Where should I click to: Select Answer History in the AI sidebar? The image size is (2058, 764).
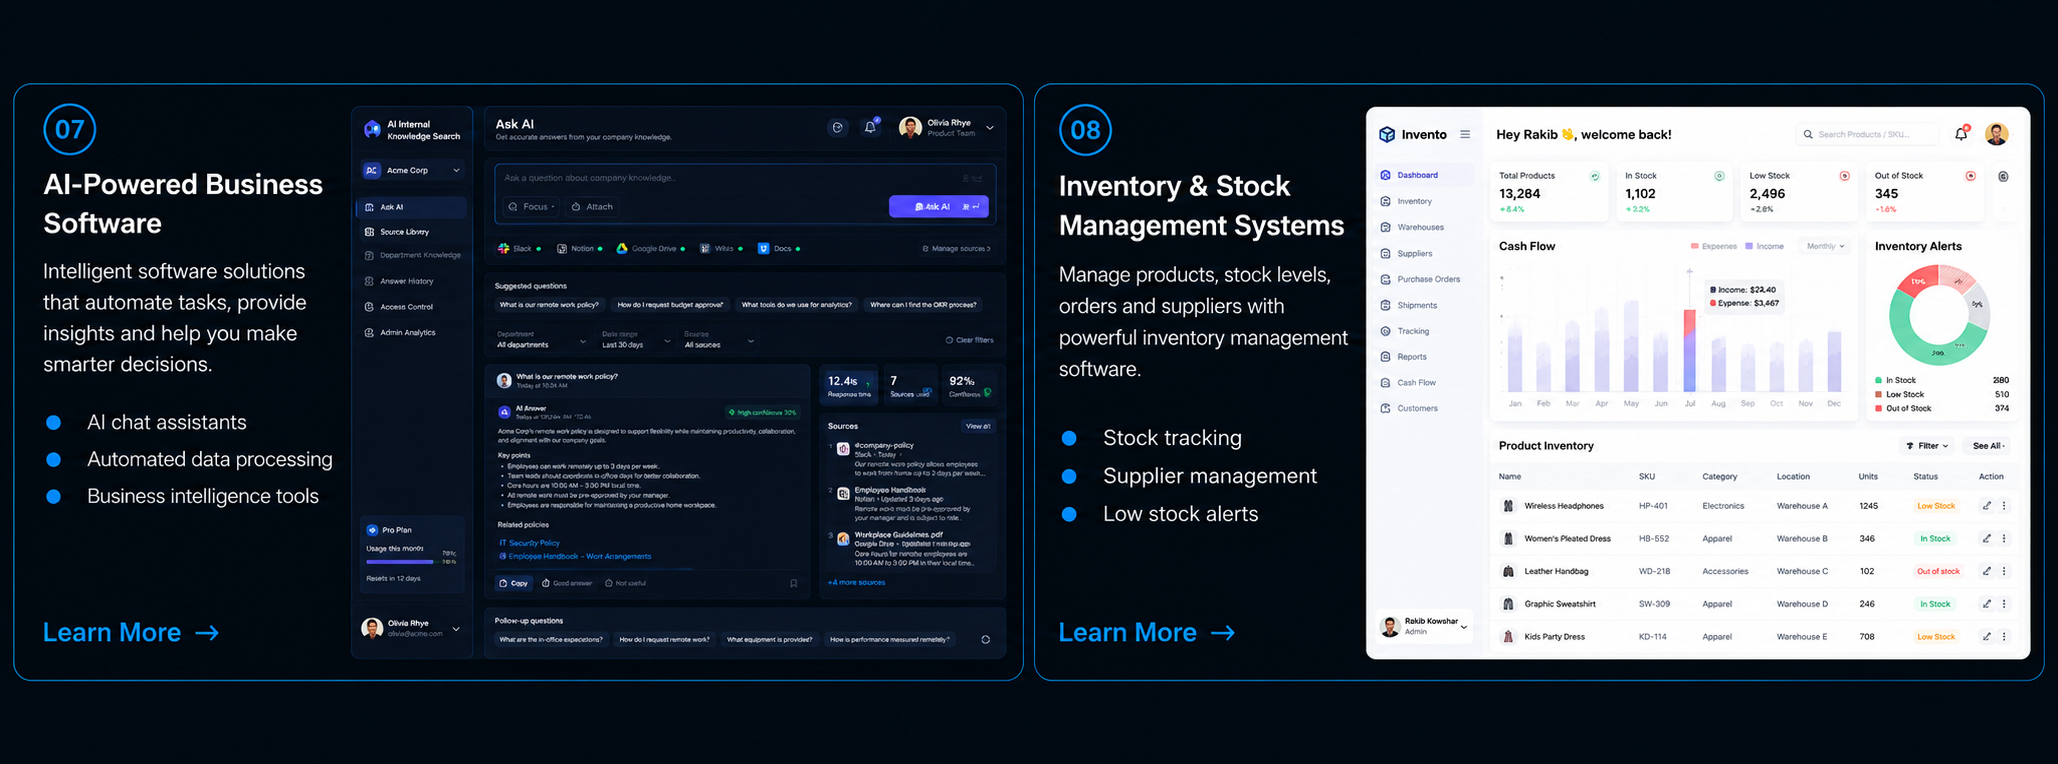412,281
